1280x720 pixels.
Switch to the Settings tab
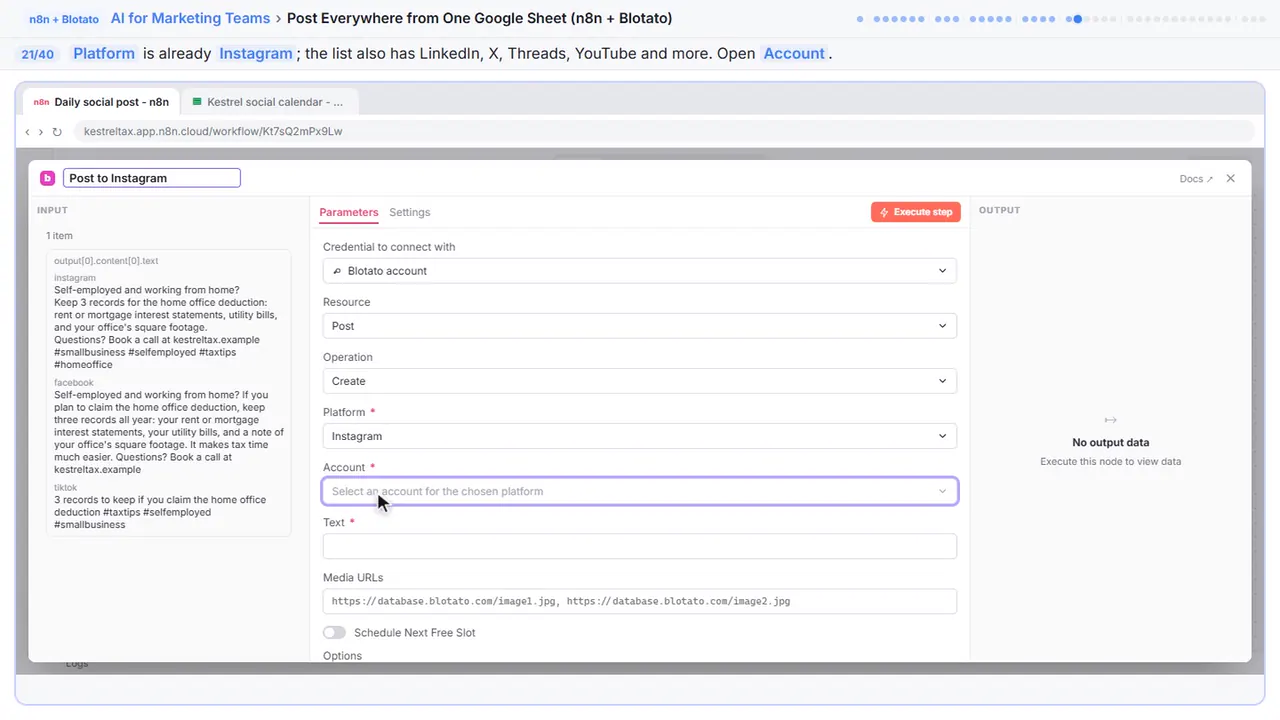click(410, 212)
